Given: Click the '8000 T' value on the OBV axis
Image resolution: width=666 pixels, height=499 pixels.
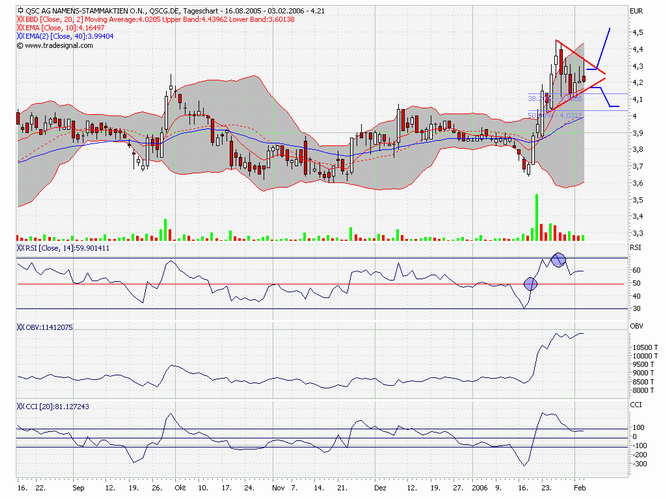Looking at the screenshot, I should click(645, 390).
